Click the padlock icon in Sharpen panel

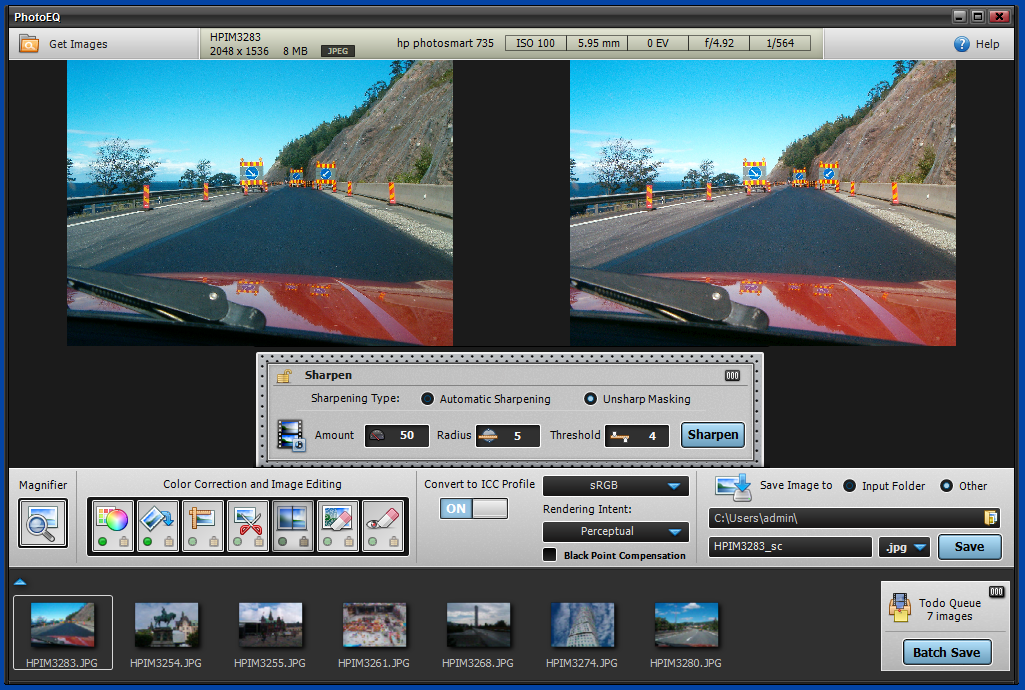click(284, 376)
